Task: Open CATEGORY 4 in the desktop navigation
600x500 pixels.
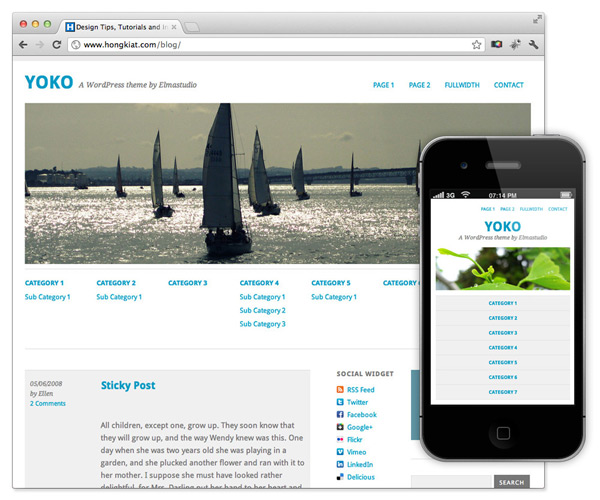Action: click(x=259, y=283)
